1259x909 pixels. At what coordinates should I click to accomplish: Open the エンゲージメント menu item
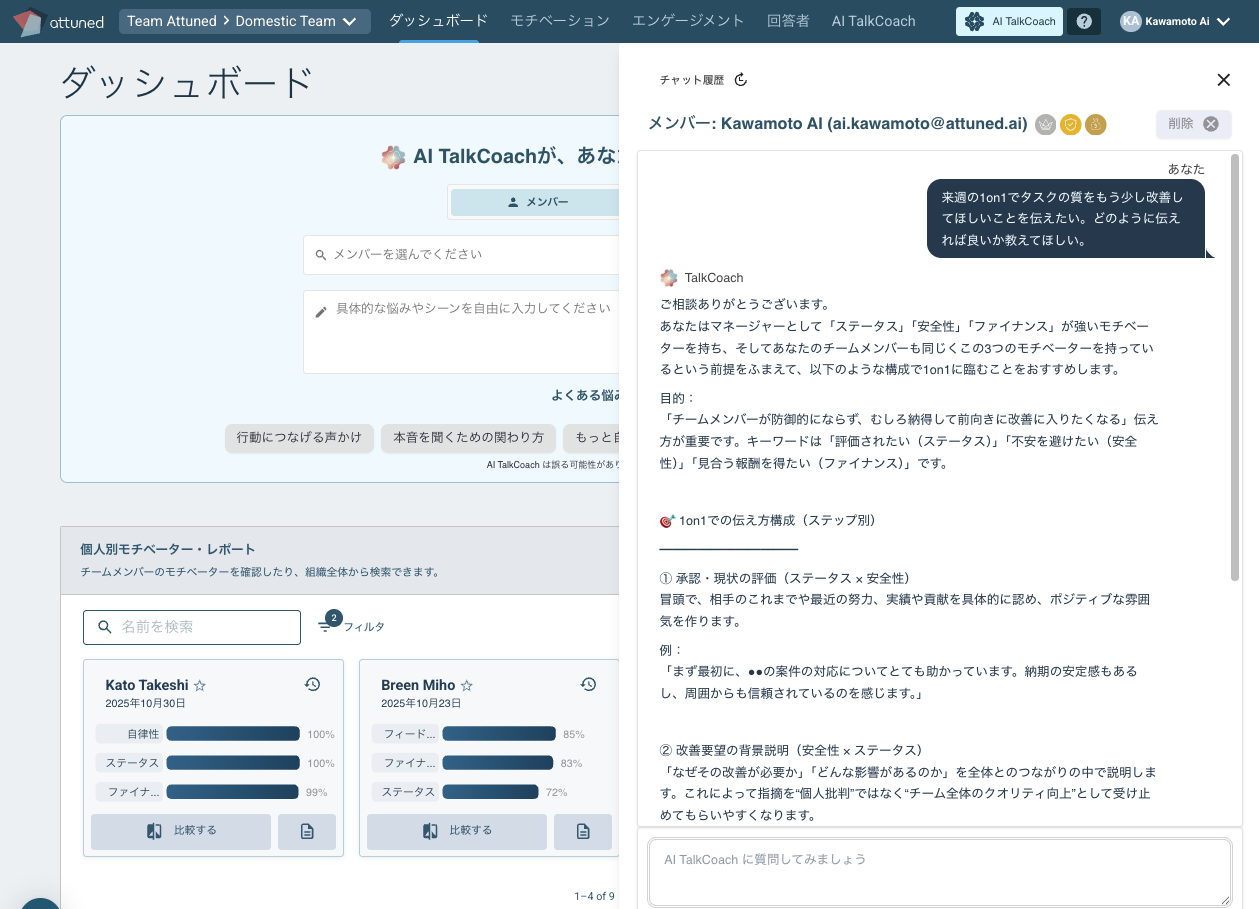[687, 20]
